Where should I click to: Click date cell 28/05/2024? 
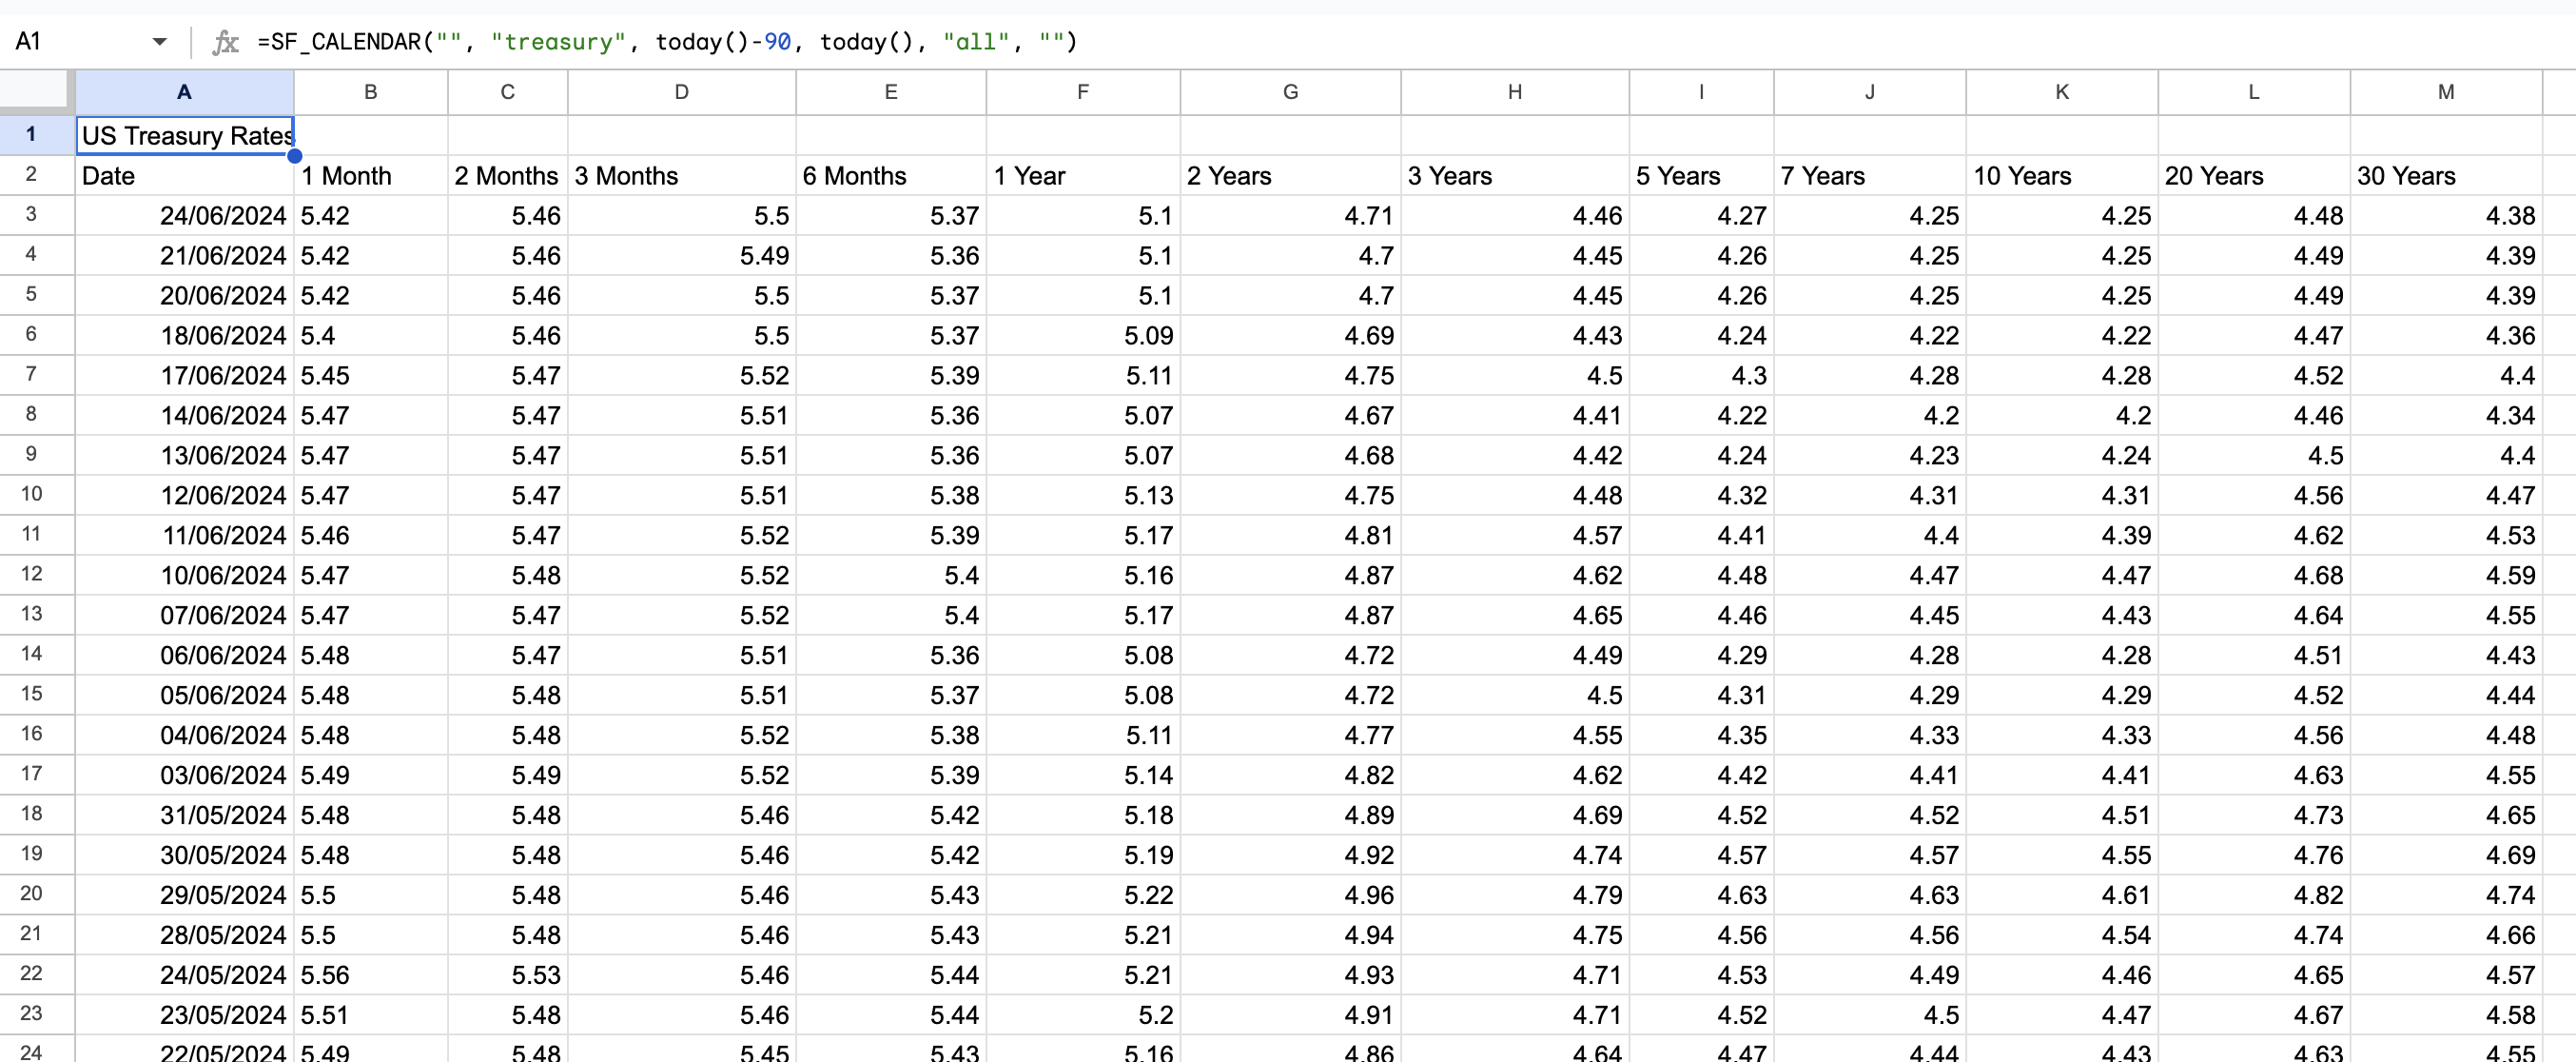click(185, 935)
